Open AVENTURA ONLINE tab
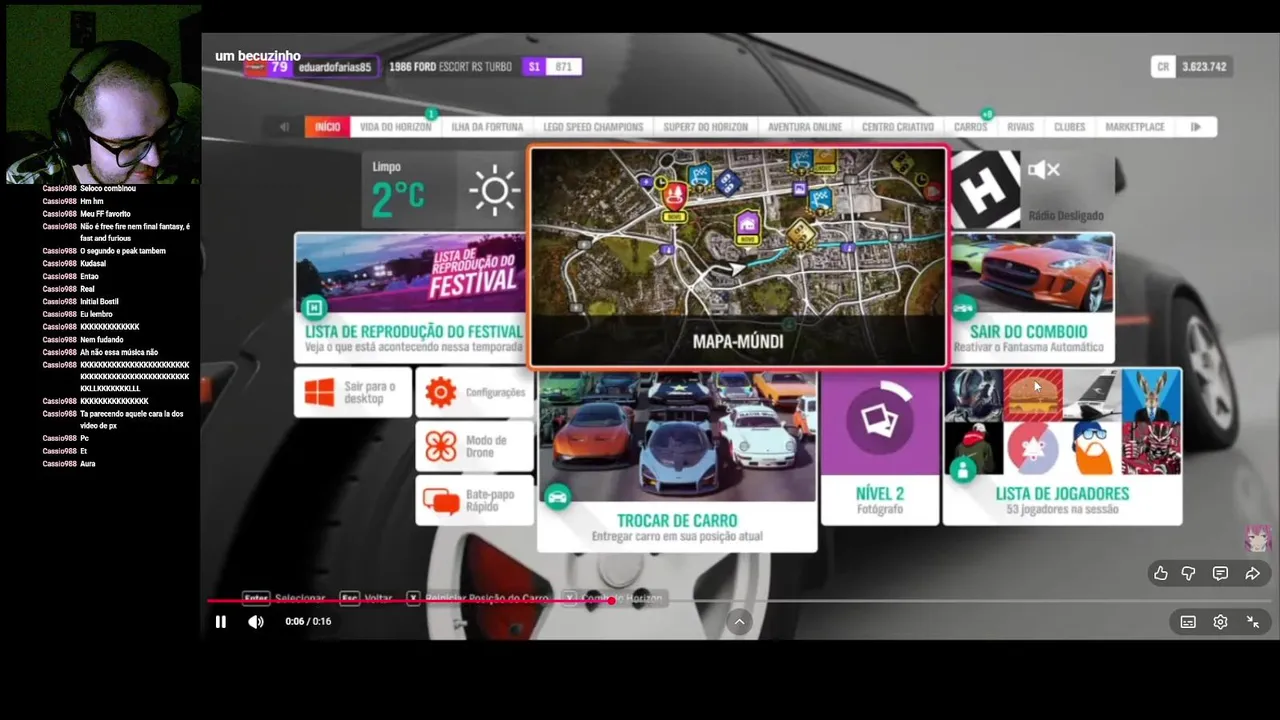 [805, 127]
